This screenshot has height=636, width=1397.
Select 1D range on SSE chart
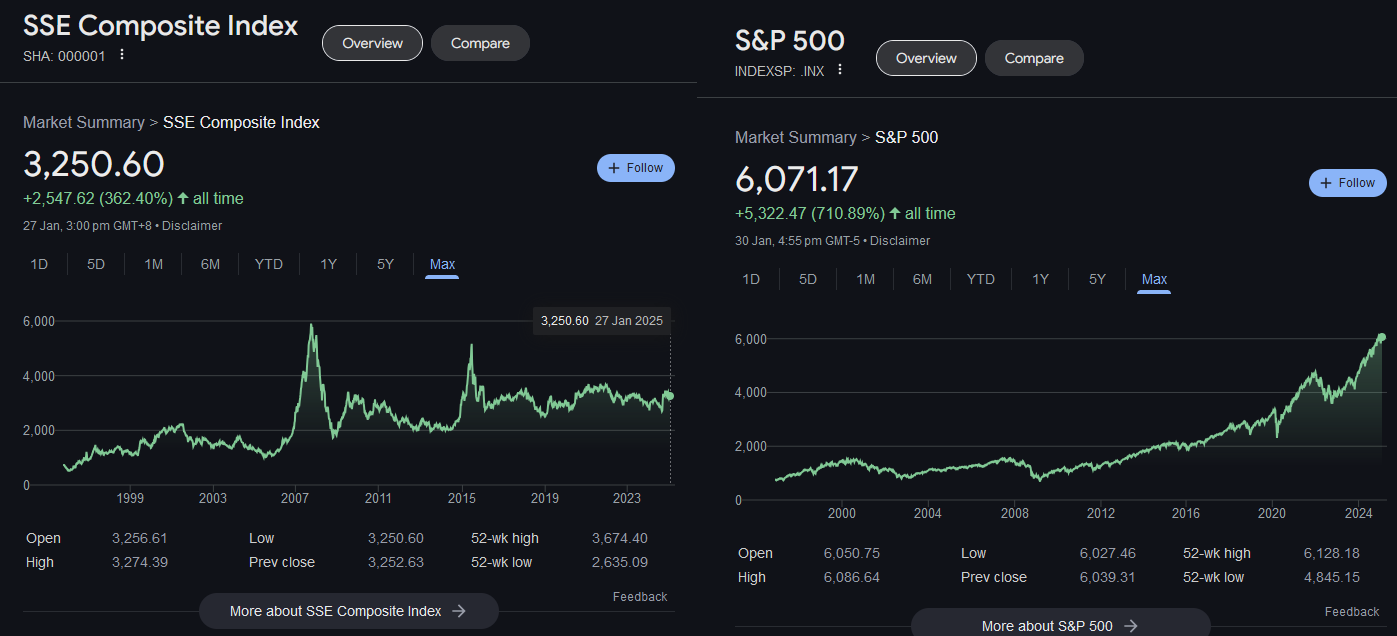pos(39,264)
